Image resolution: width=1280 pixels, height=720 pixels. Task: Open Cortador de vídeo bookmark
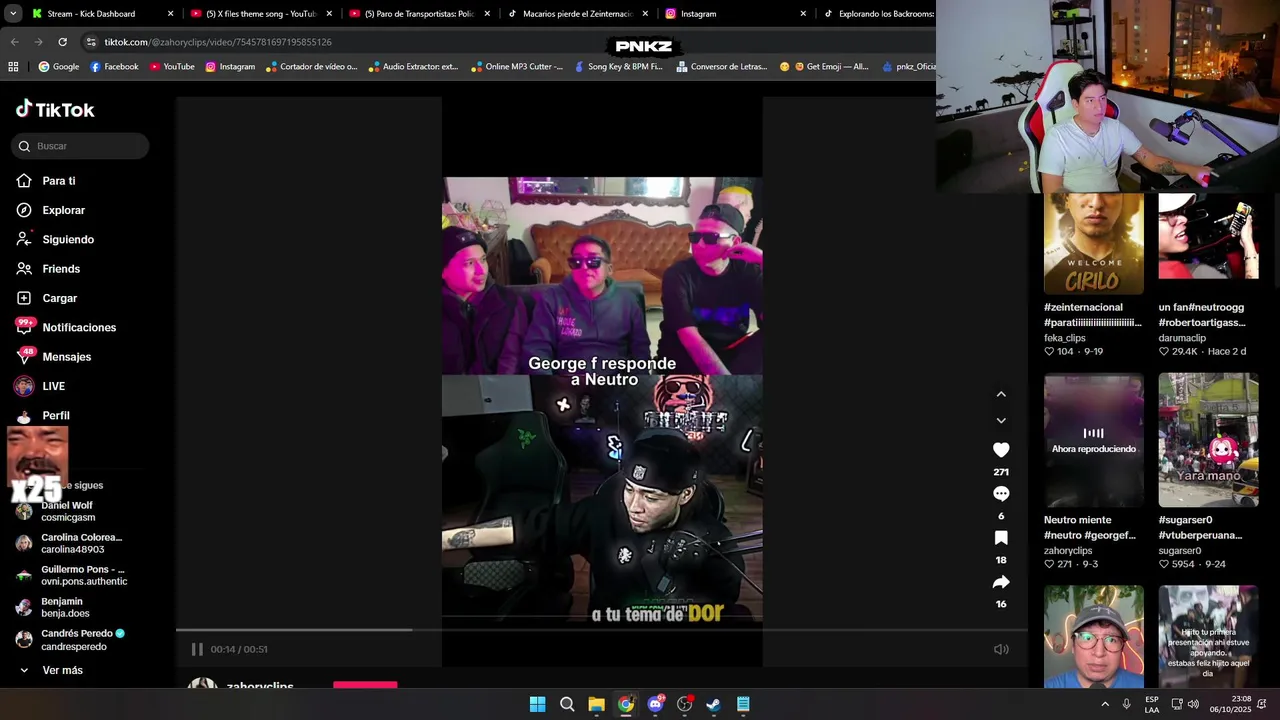(x=311, y=67)
